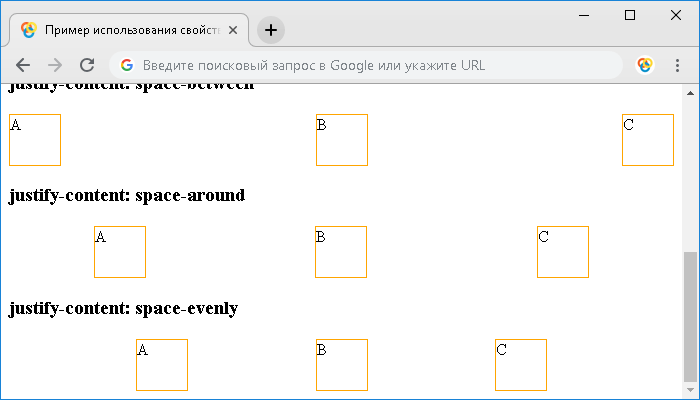Screen dimensions: 700x400
Task: Click box C under space-evenly
Action: coord(521,365)
